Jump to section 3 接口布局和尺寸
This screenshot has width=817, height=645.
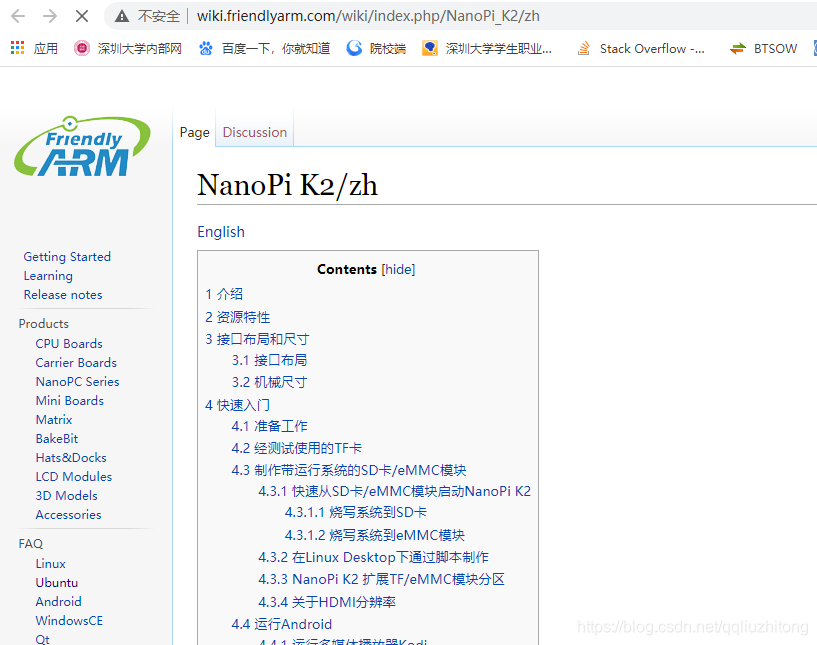pos(257,339)
